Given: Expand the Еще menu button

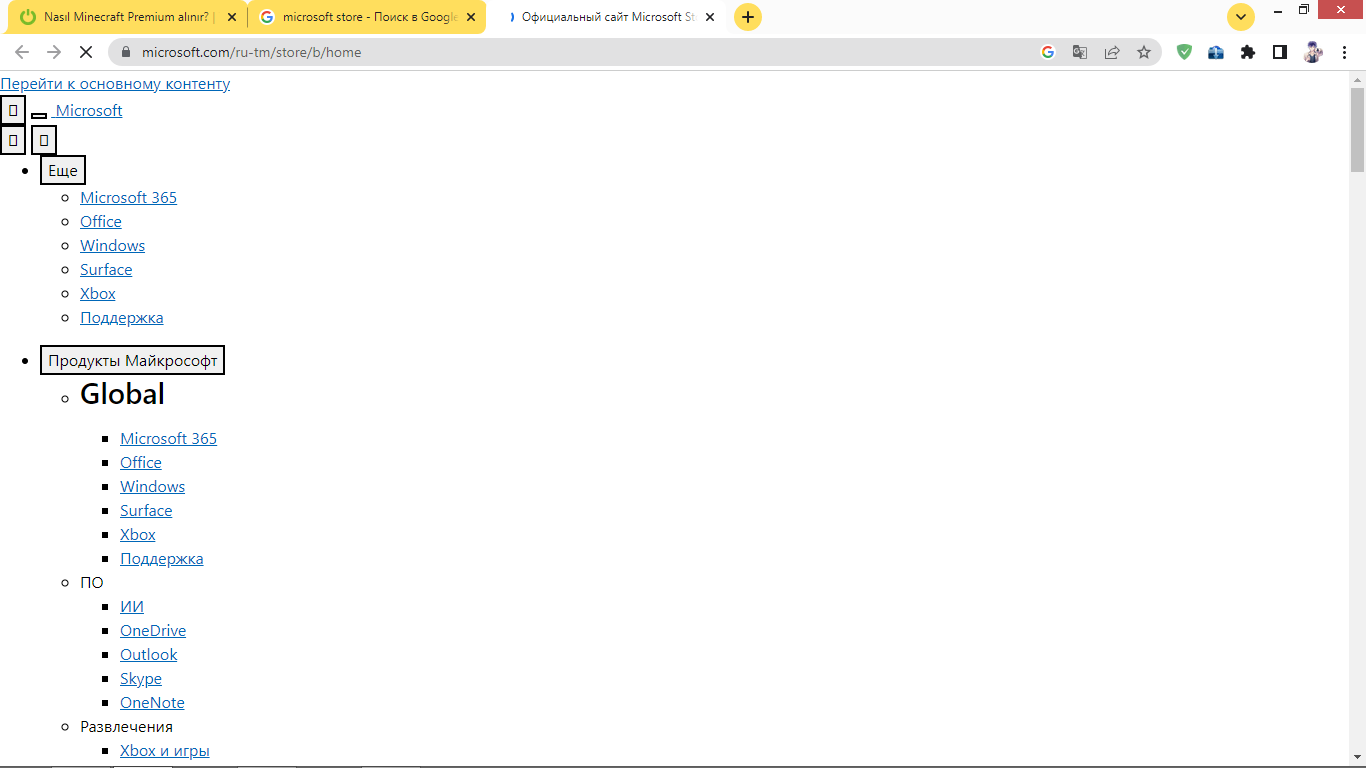Looking at the screenshot, I should [63, 170].
